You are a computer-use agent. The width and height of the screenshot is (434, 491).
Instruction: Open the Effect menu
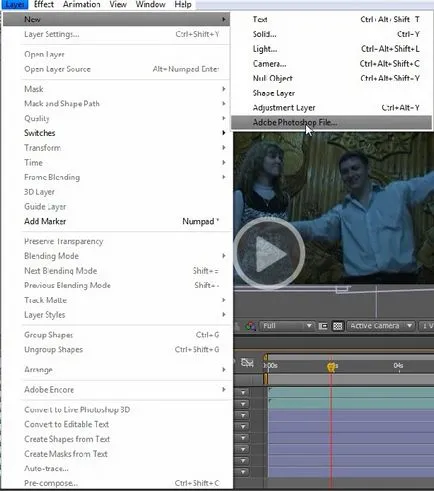[44, 5]
